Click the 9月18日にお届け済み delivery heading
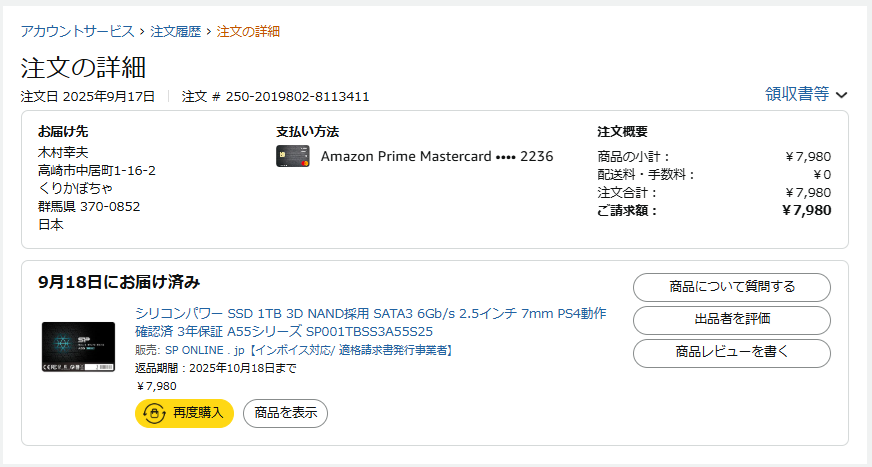The width and height of the screenshot is (872, 467). click(119, 281)
